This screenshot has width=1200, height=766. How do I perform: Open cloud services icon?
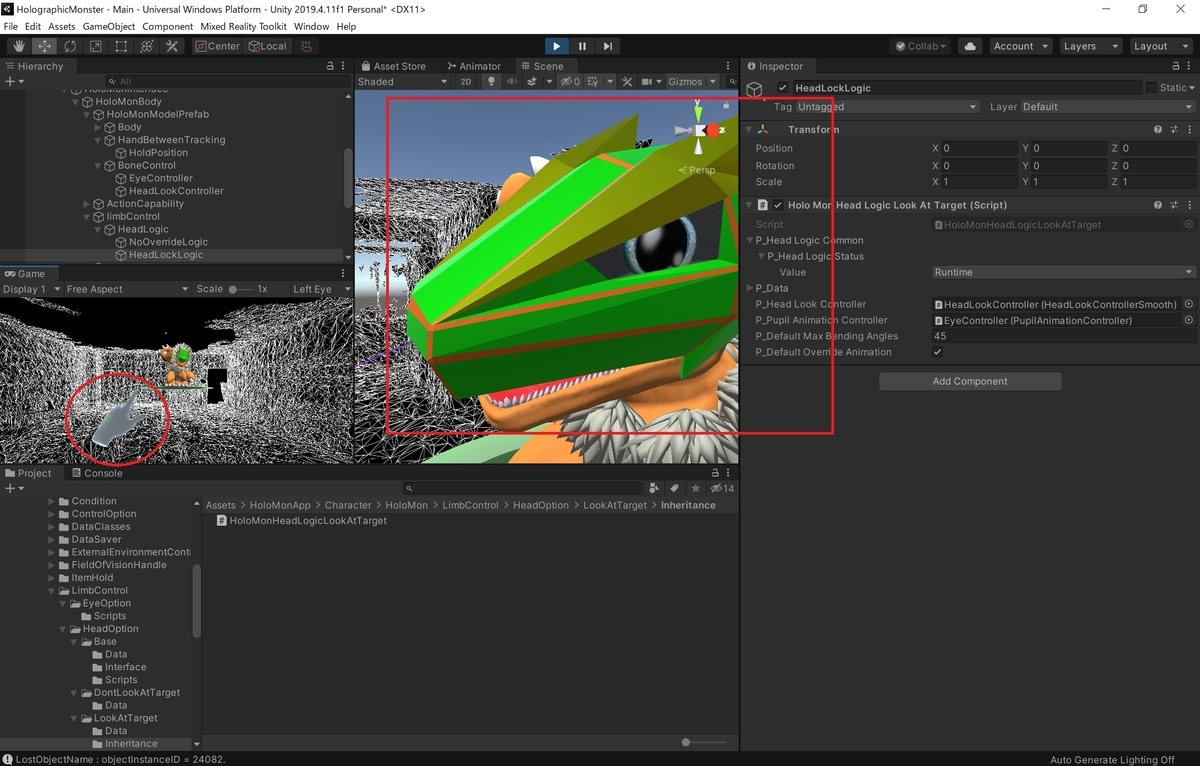[970, 46]
